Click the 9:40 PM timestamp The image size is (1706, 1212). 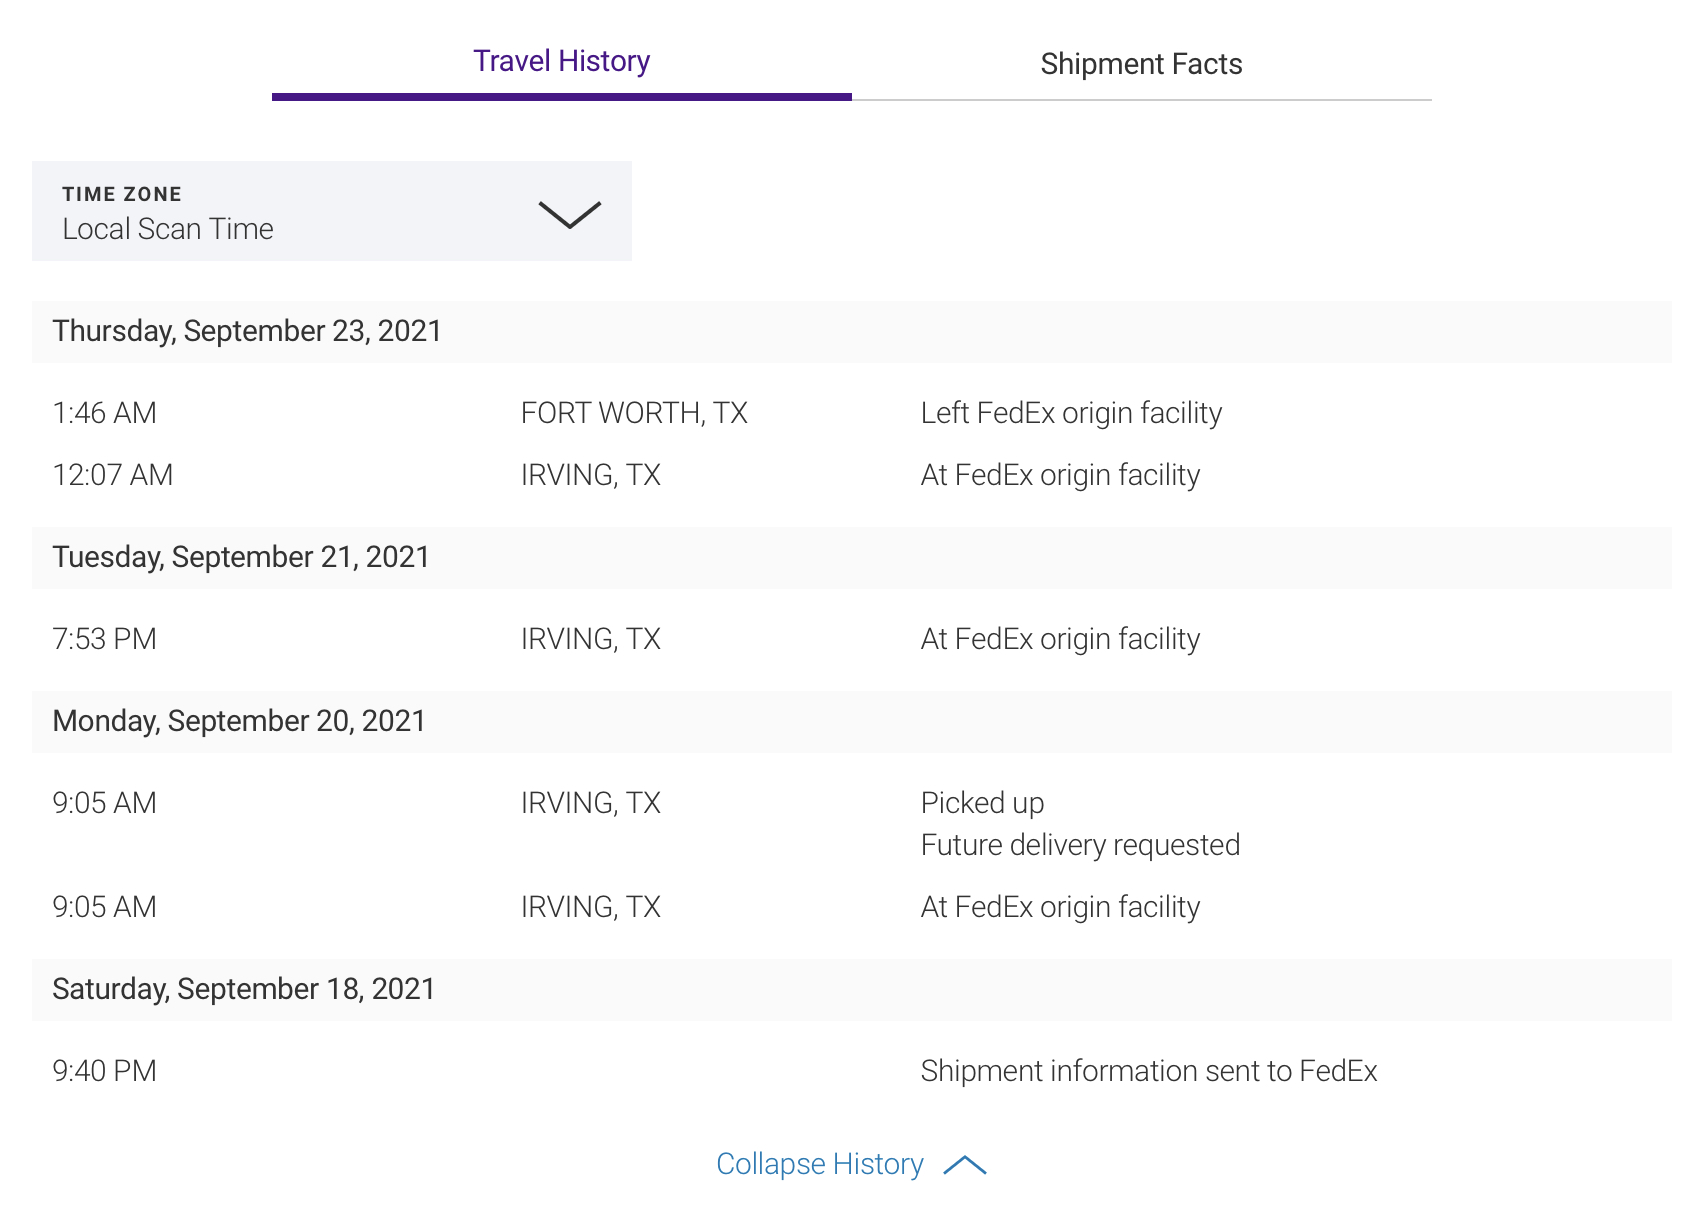pos(105,1071)
